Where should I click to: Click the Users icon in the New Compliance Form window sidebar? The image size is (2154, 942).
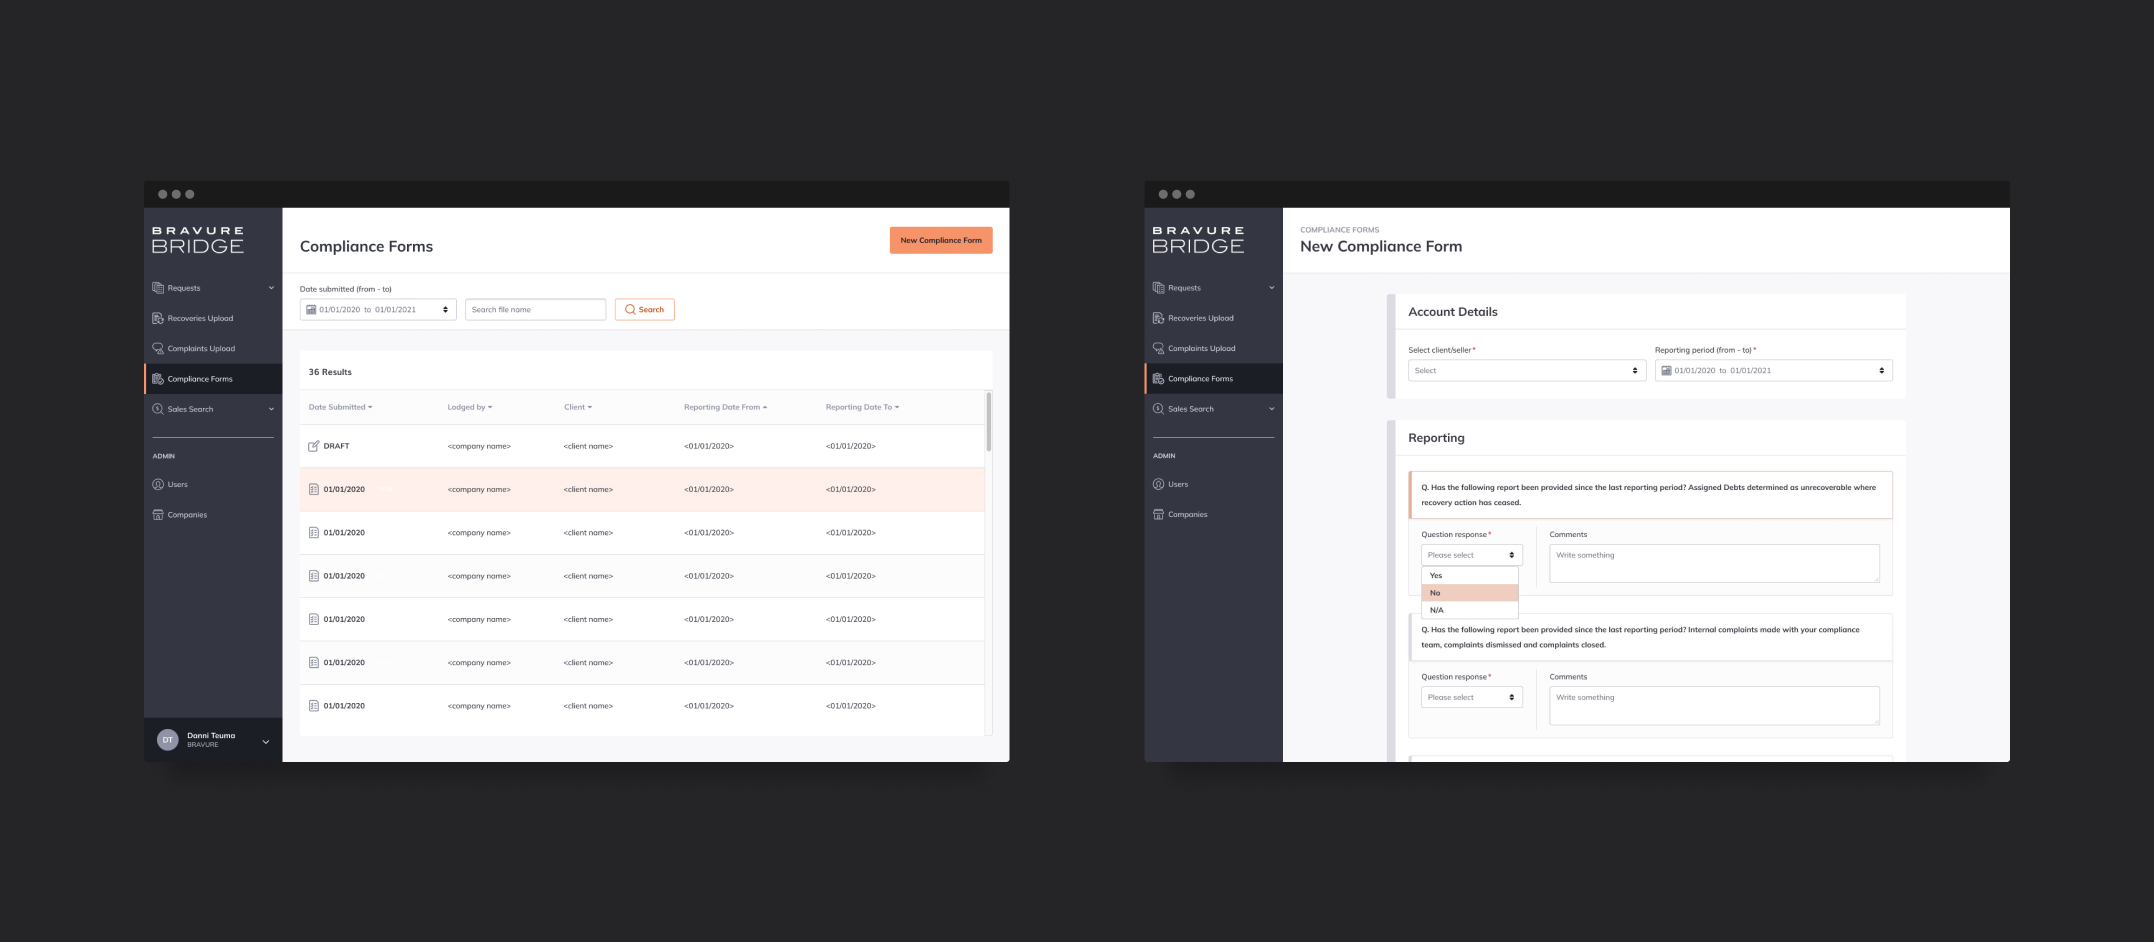[1158, 484]
